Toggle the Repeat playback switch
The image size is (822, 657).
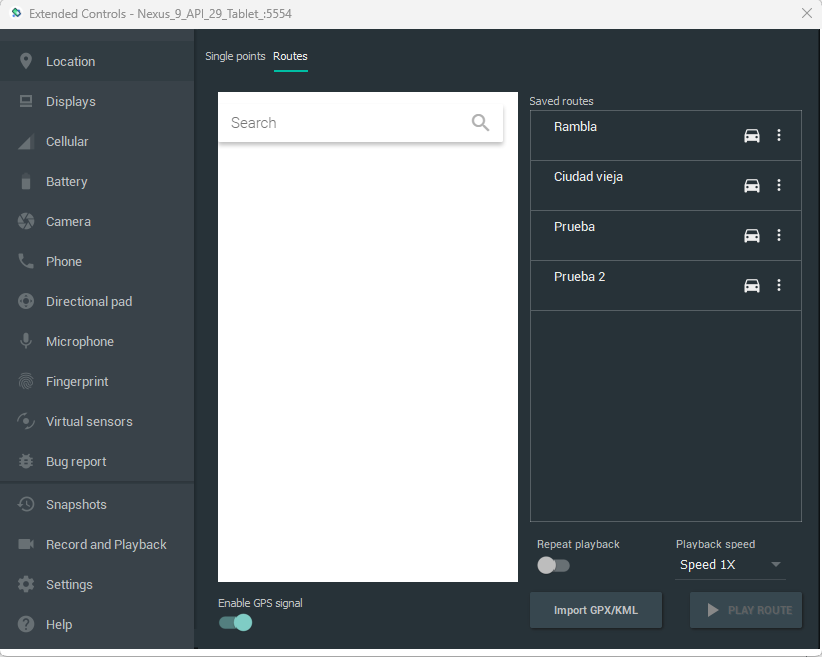coord(553,565)
